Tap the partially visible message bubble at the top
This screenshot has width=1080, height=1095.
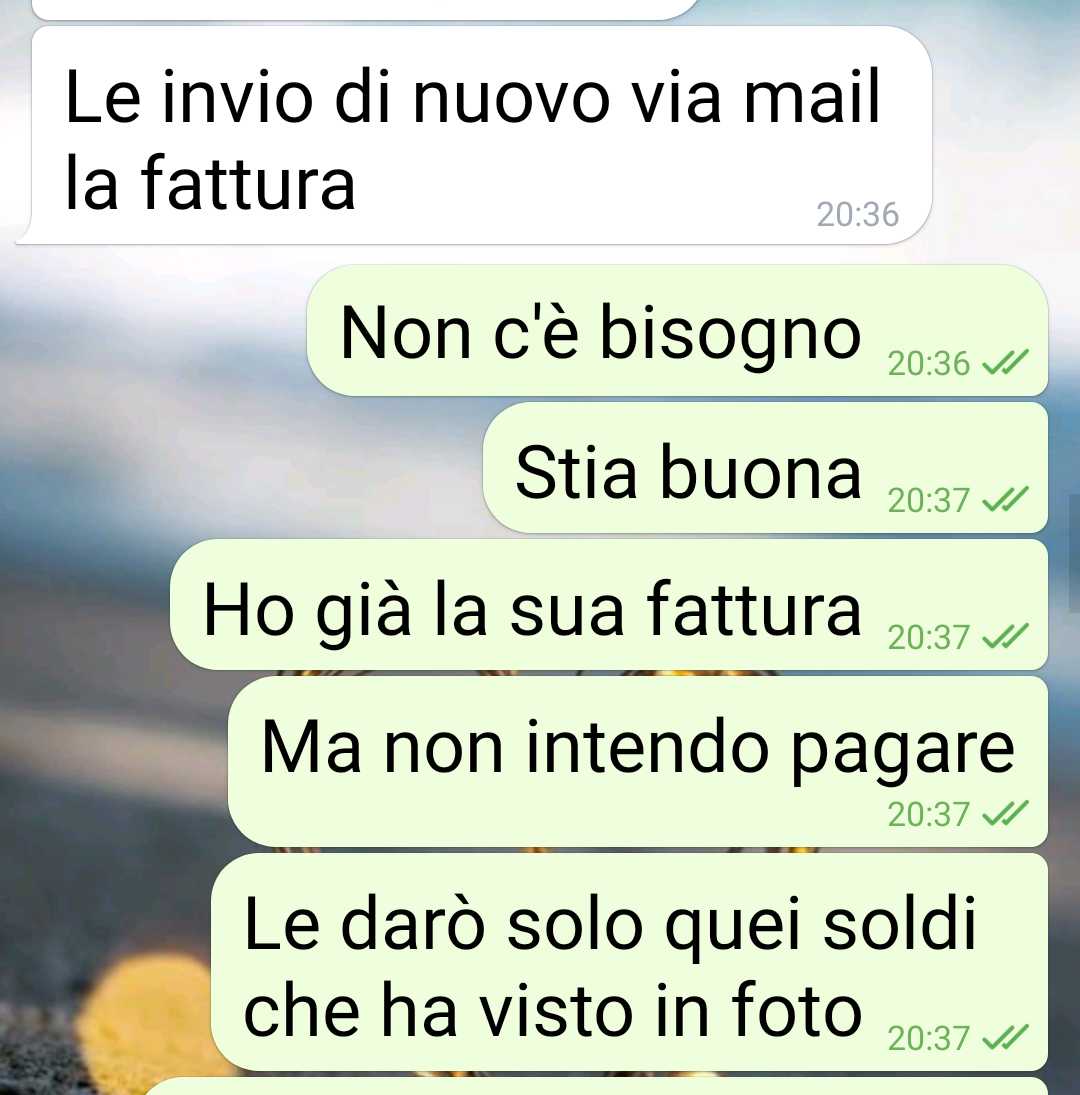coord(363,9)
